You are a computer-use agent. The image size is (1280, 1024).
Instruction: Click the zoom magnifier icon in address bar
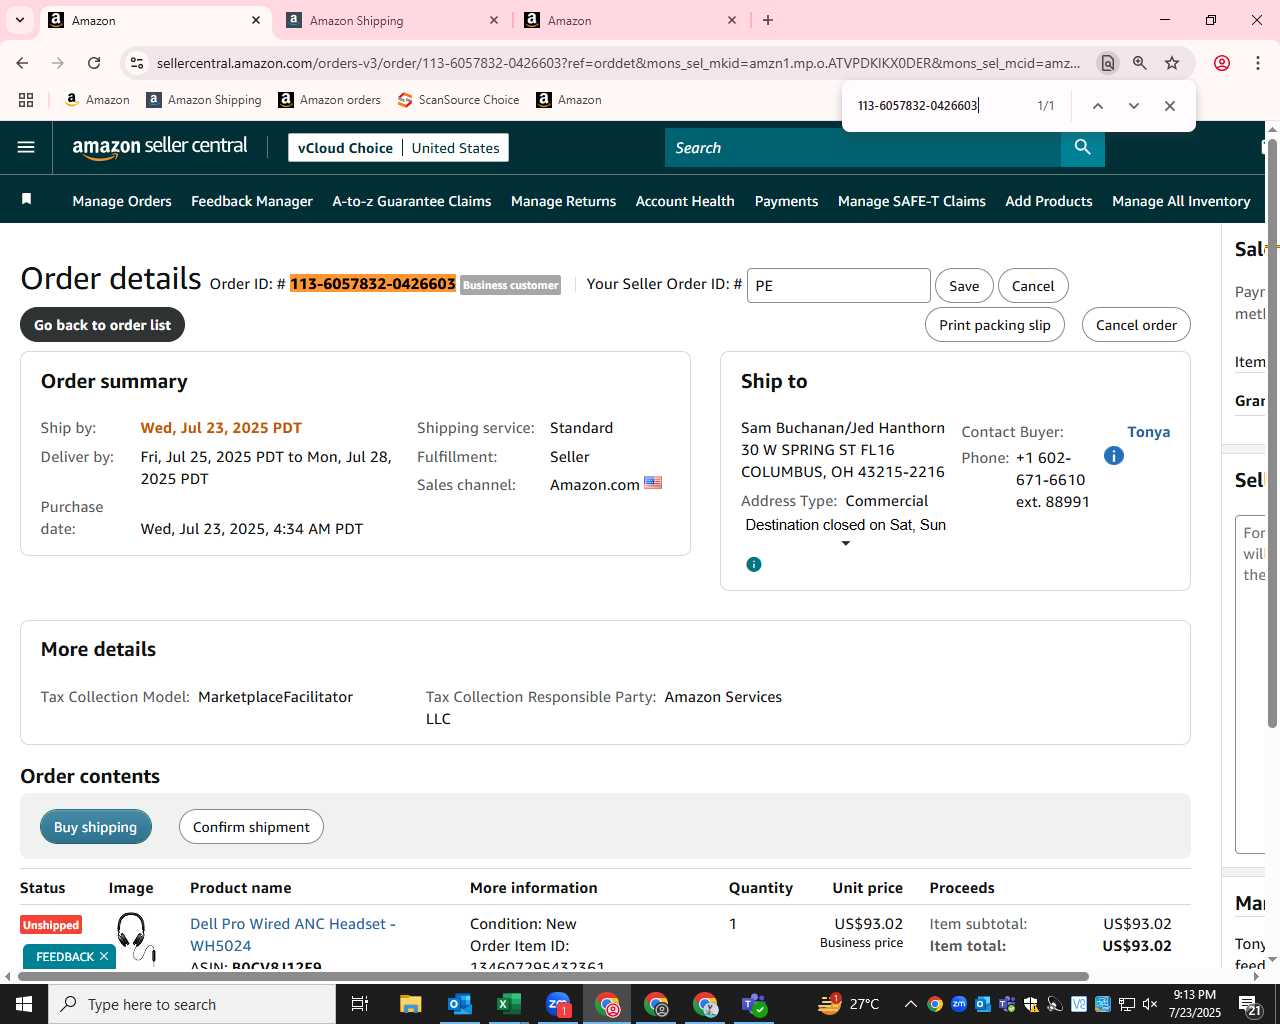(1139, 63)
